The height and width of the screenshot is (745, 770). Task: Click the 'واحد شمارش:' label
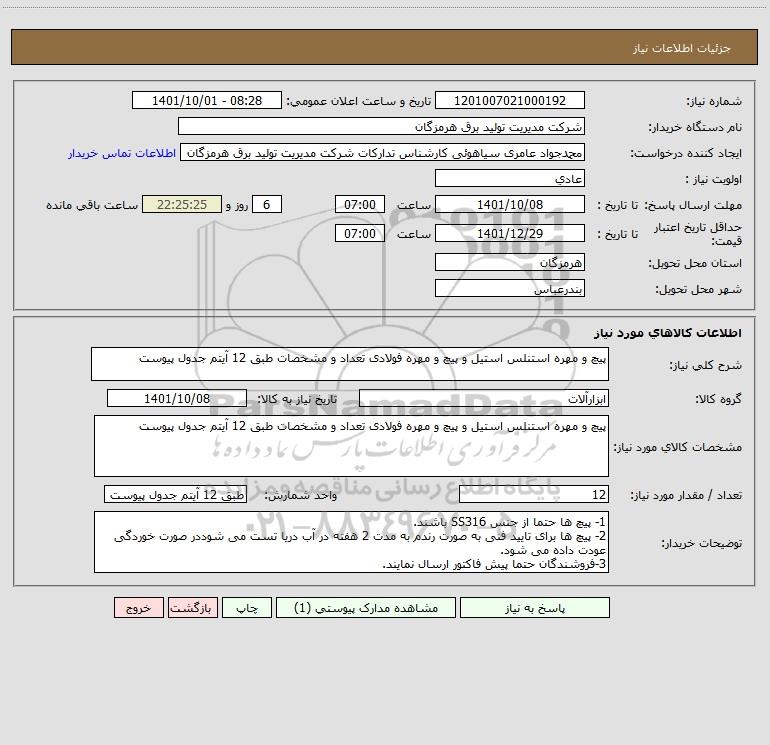tap(301, 496)
